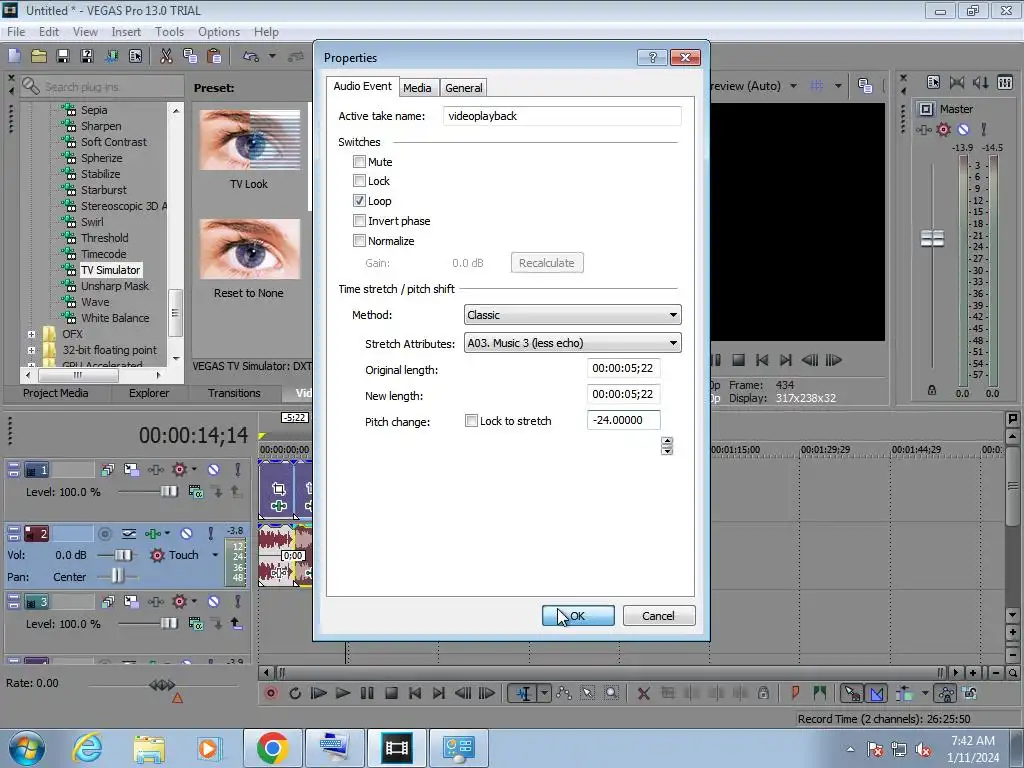Click Go to Start in timeline transport
This screenshot has height=768, width=1024.
coord(415,693)
